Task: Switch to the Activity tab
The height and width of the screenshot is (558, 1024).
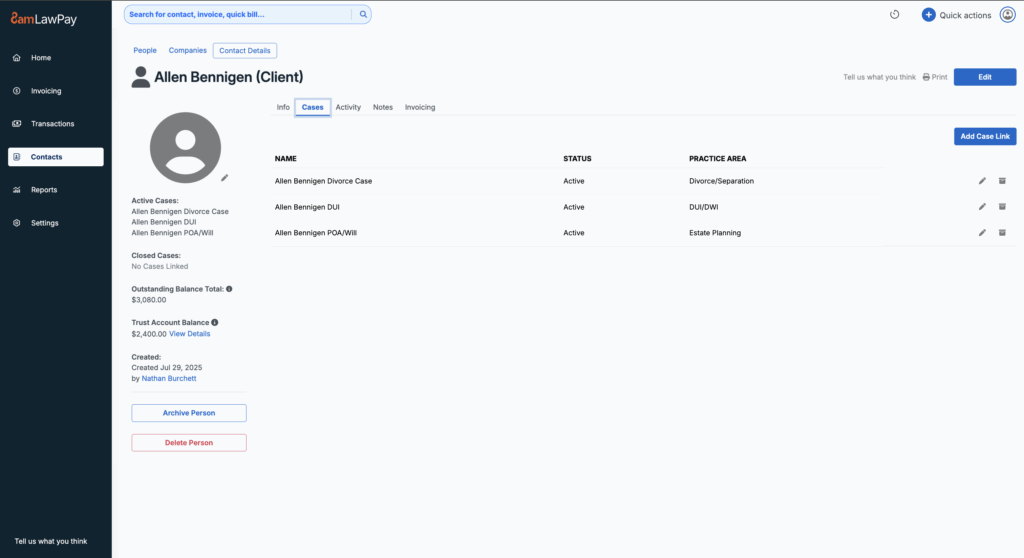Action: pyautogui.click(x=348, y=107)
